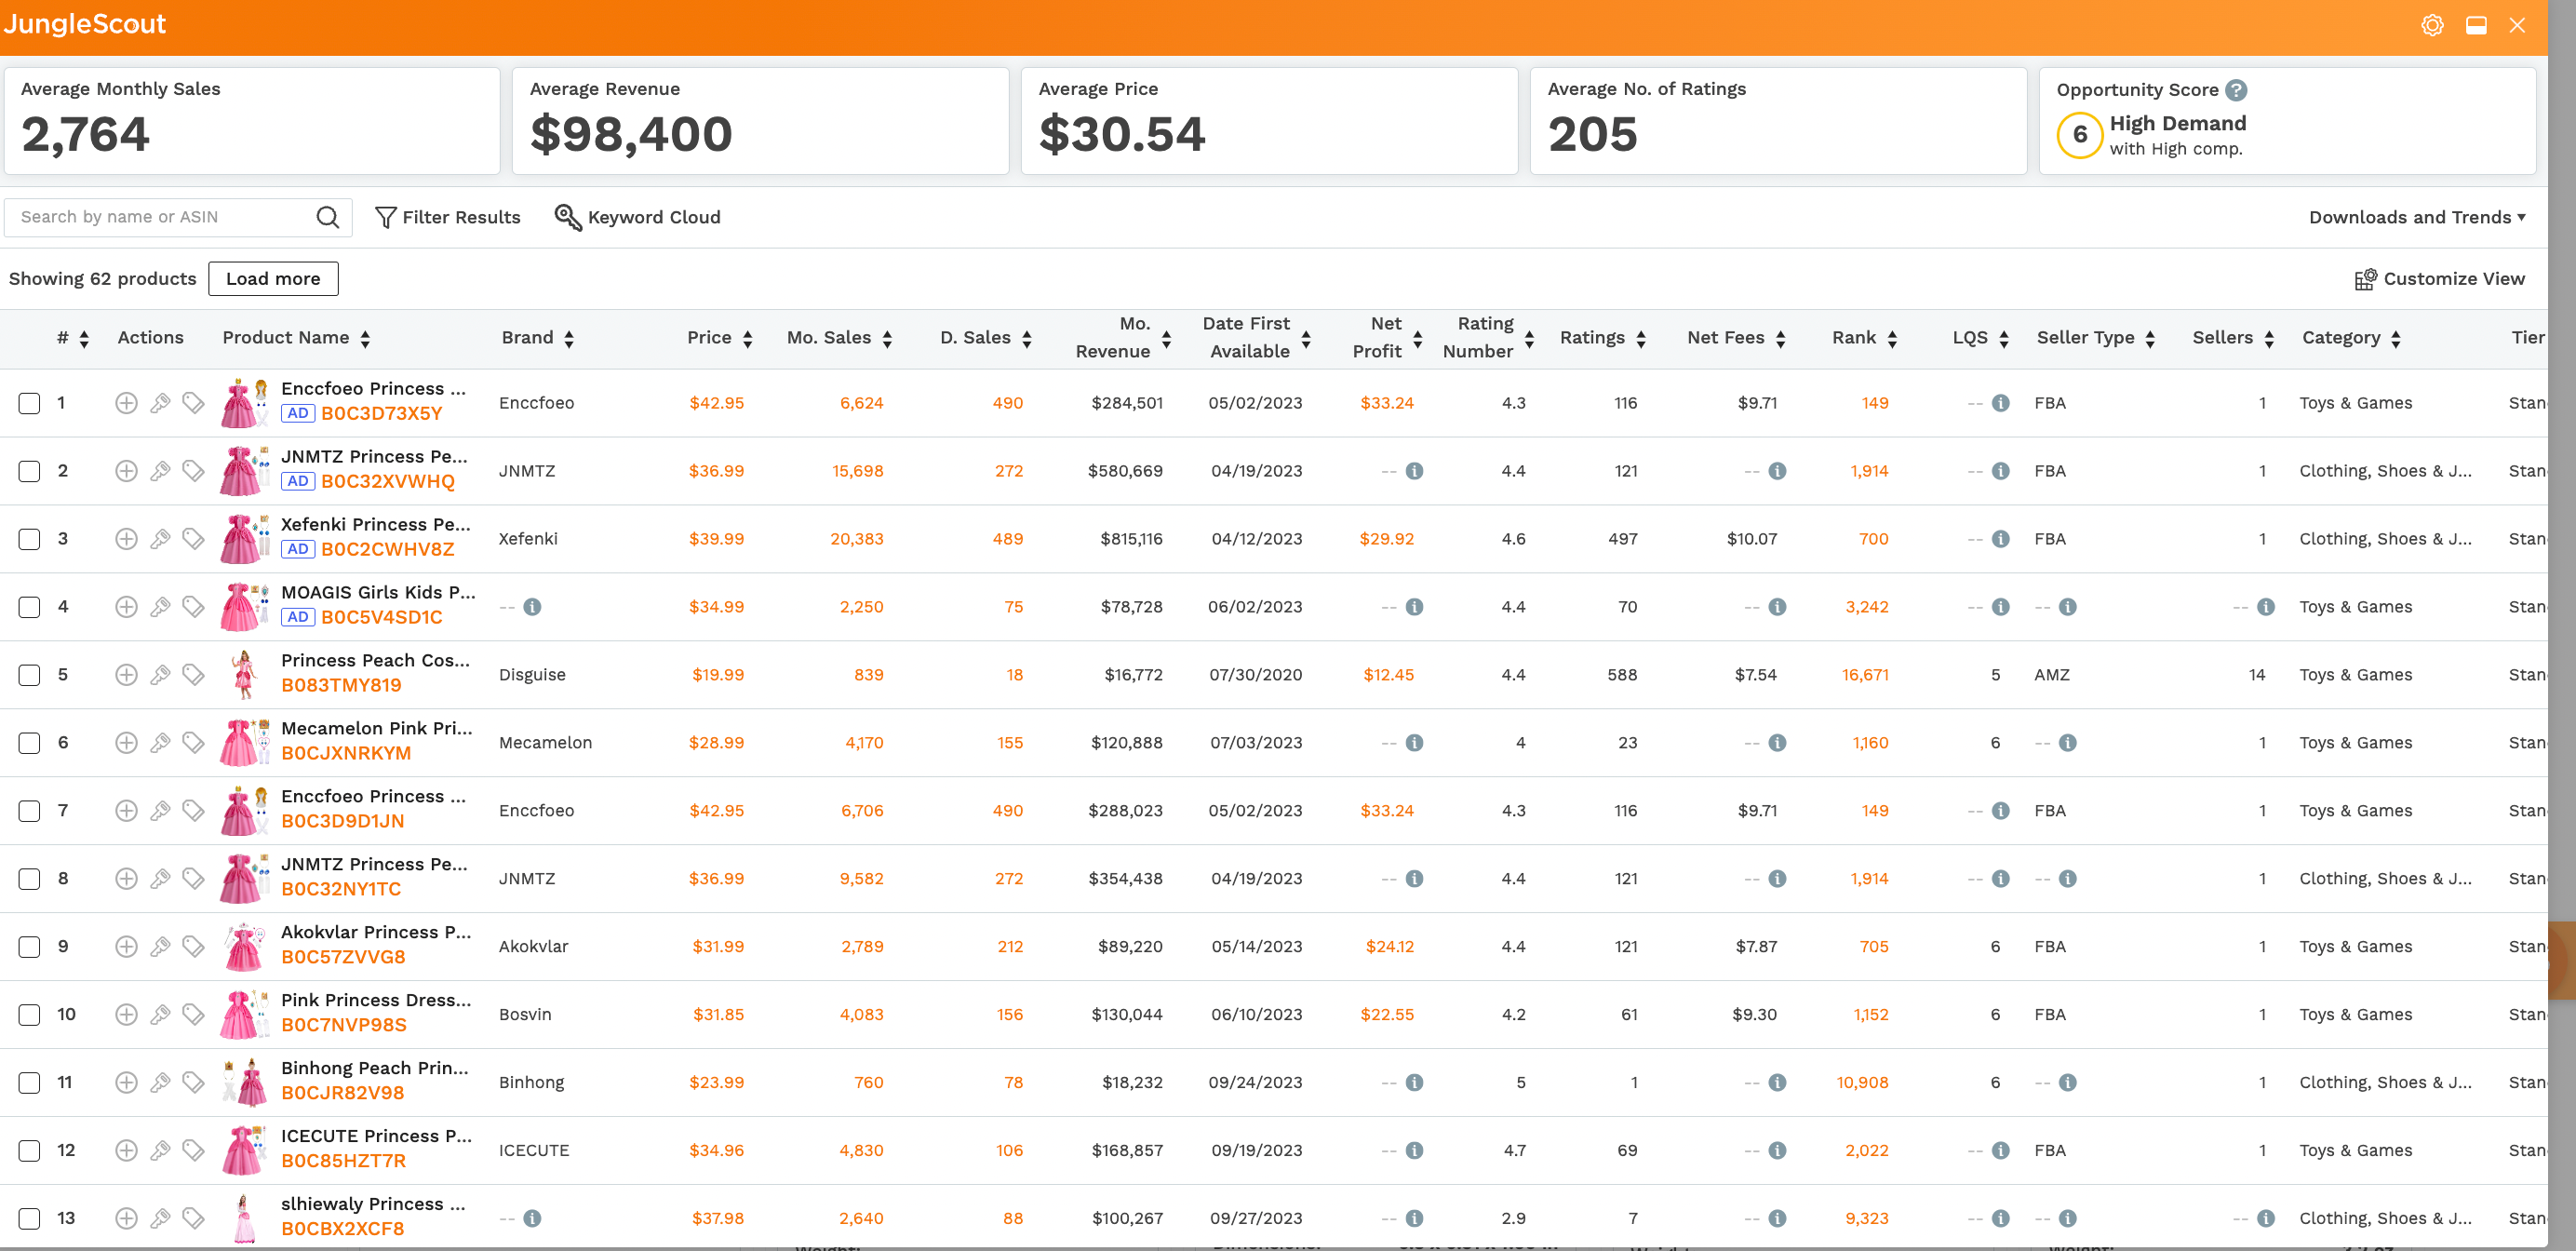The image size is (2576, 1251).
Task: Check the box for row 6 Mecamelon
Action: click(x=30, y=744)
